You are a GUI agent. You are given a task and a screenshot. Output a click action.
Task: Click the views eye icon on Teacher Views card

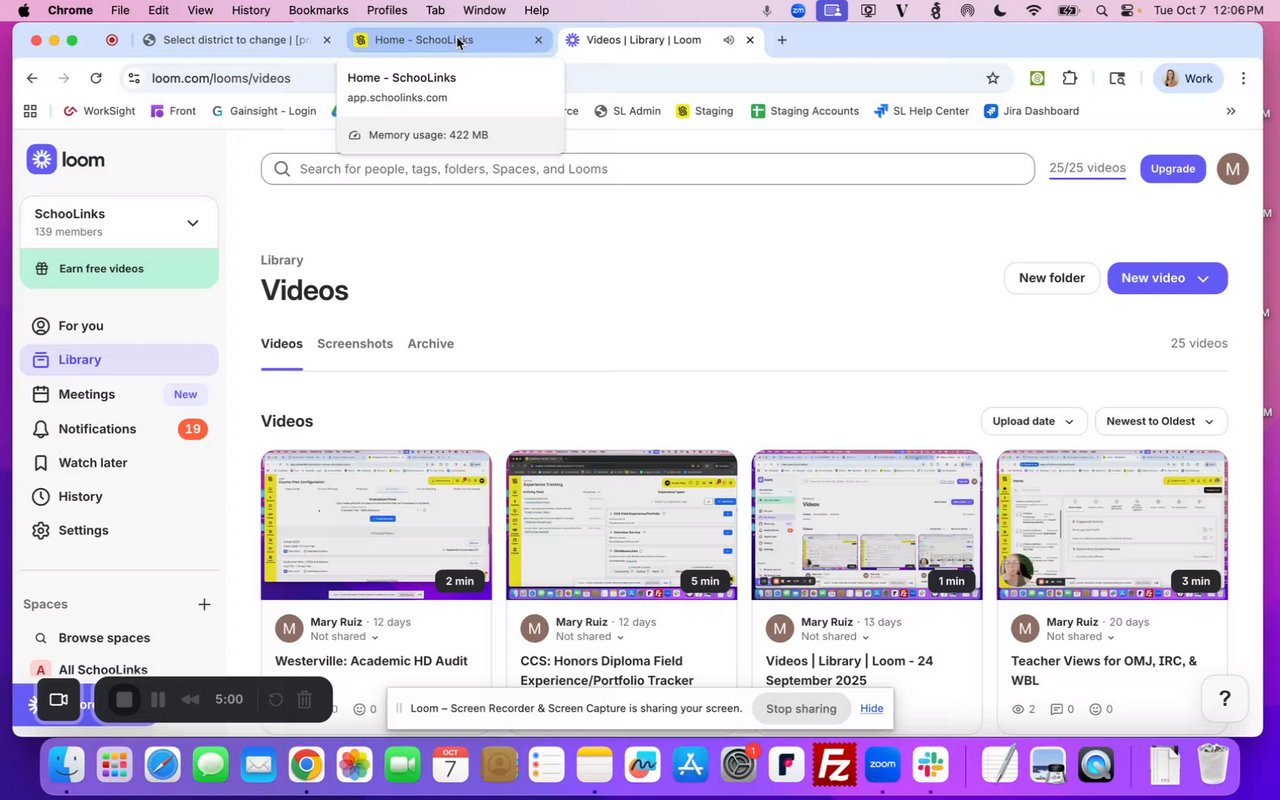[x=1018, y=709]
